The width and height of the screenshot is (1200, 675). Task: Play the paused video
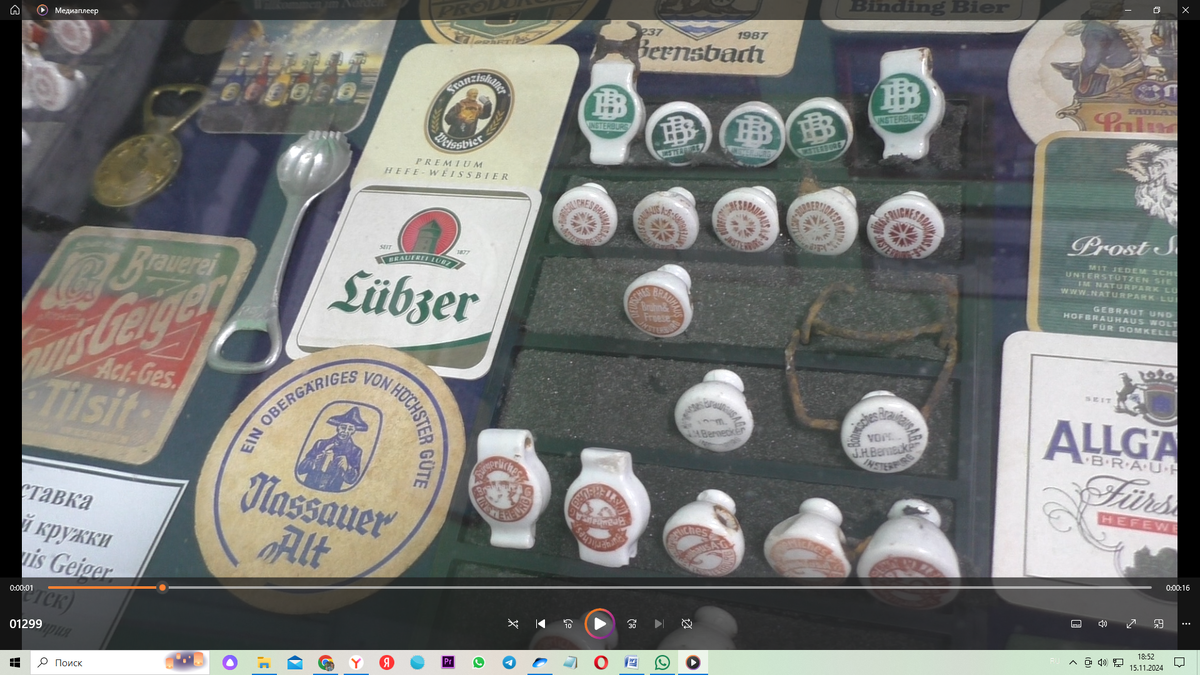click(599, 623)
